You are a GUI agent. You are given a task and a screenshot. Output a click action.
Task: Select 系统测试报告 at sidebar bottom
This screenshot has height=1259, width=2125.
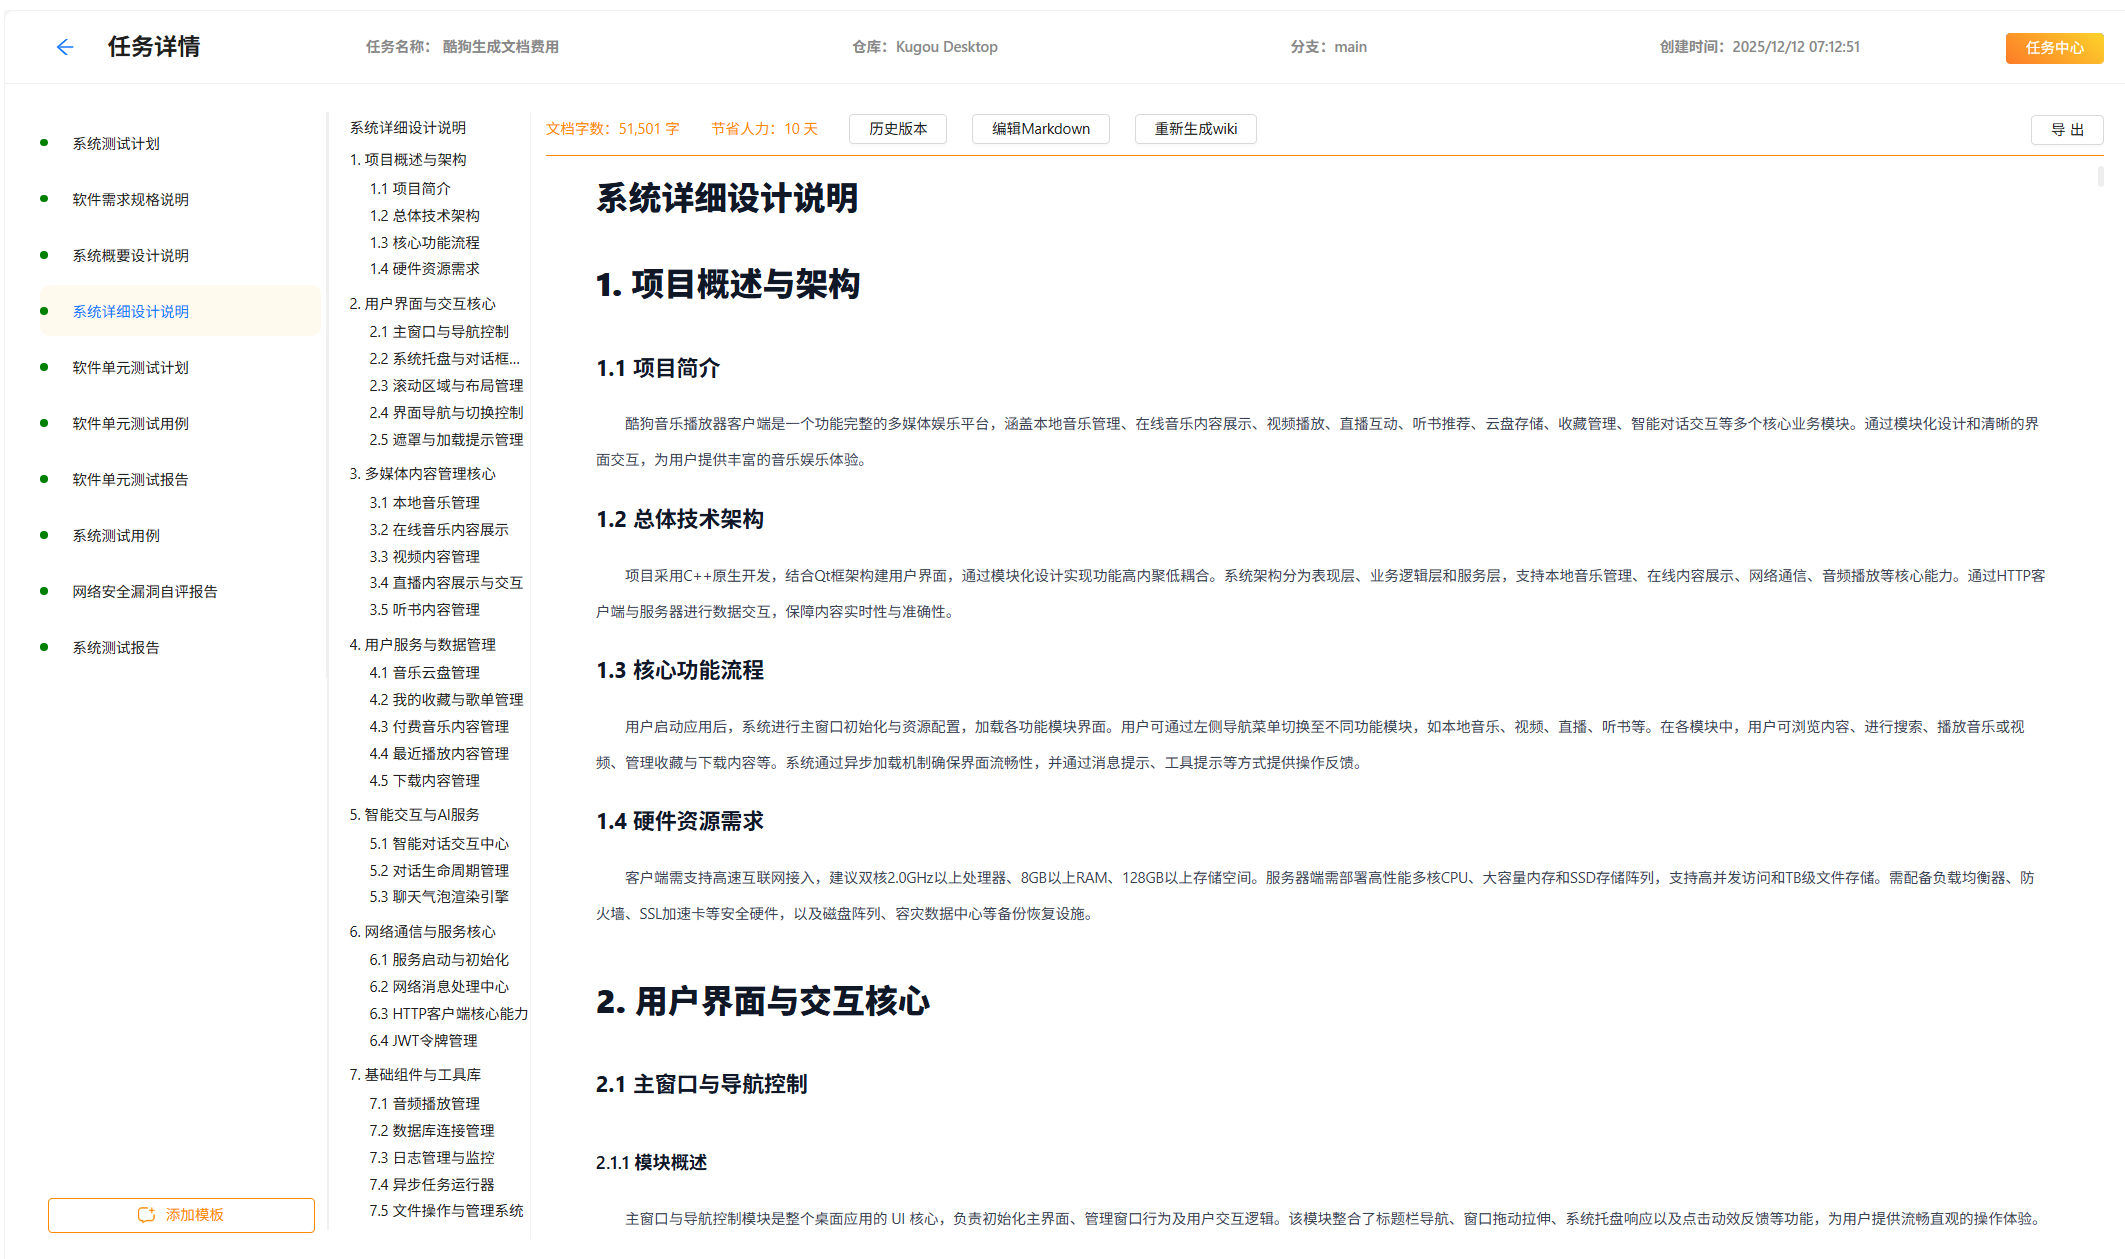point(115,647)
